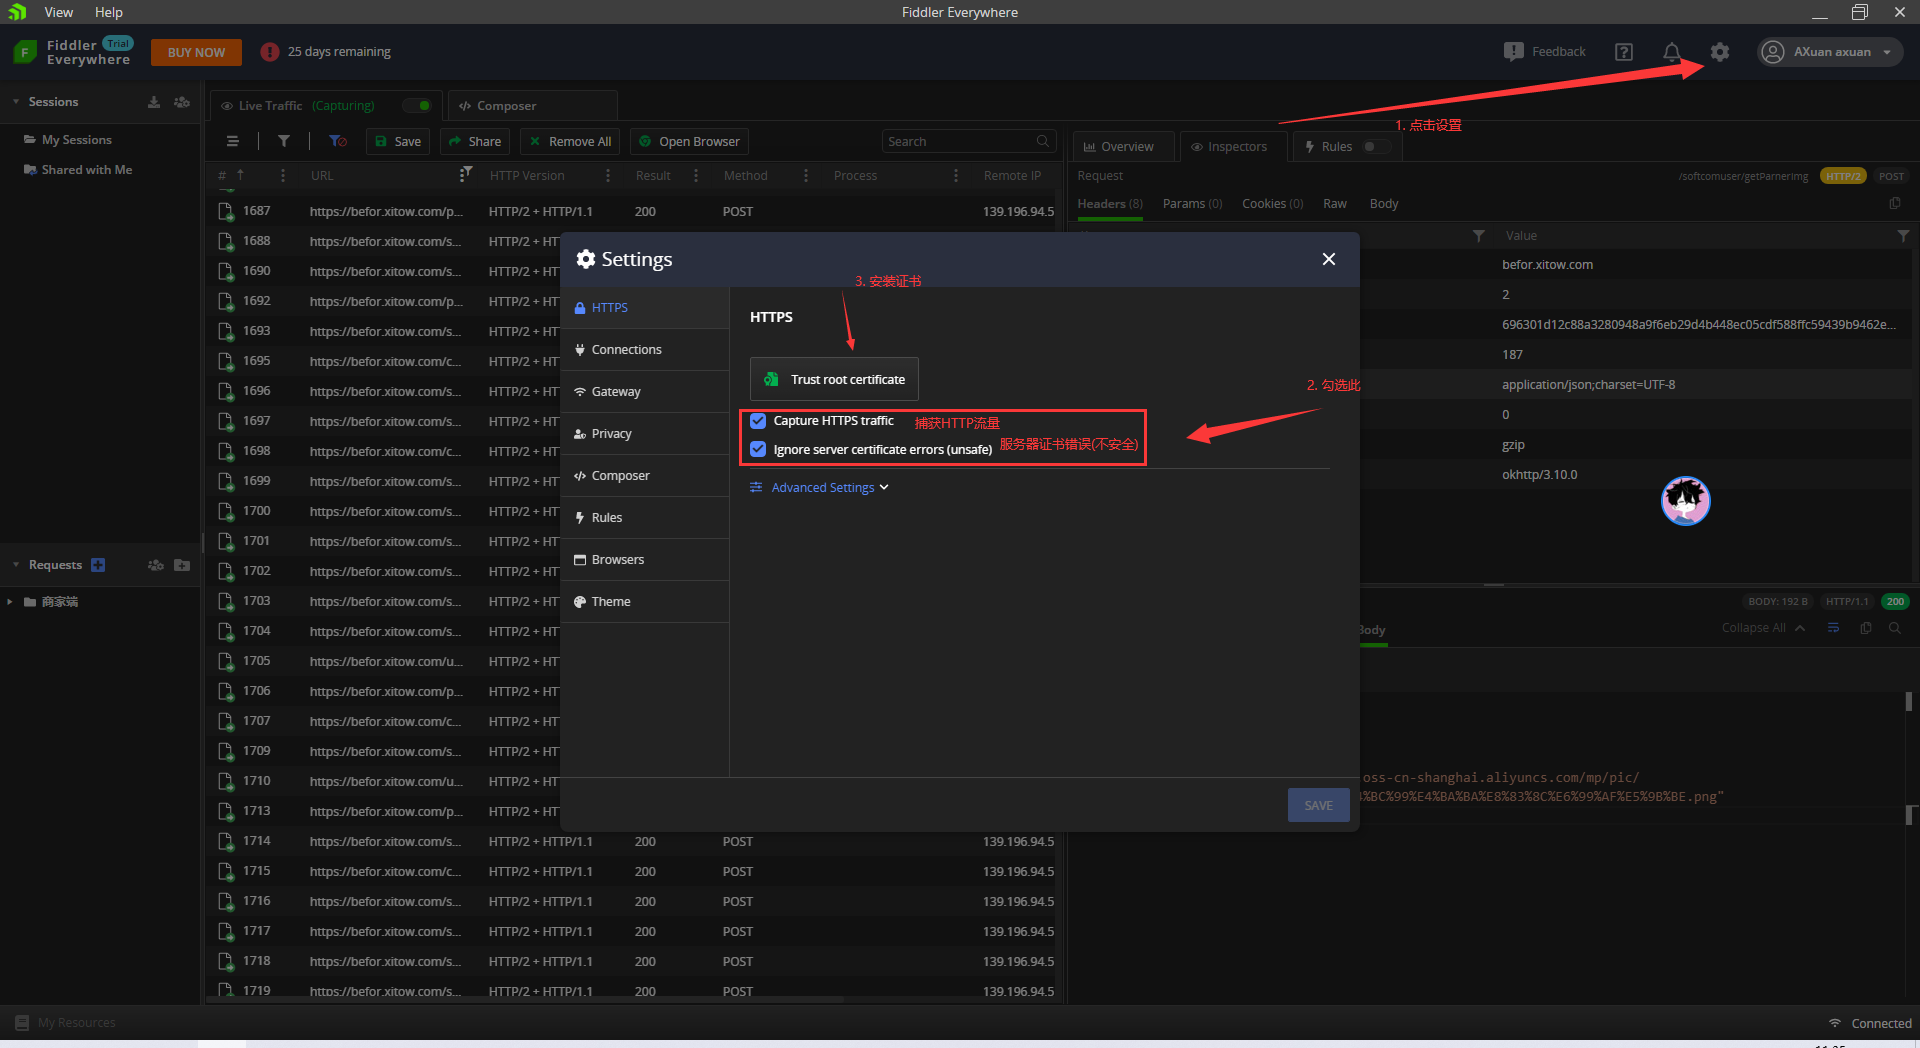Open the View menu

click(x=59, y=12)
